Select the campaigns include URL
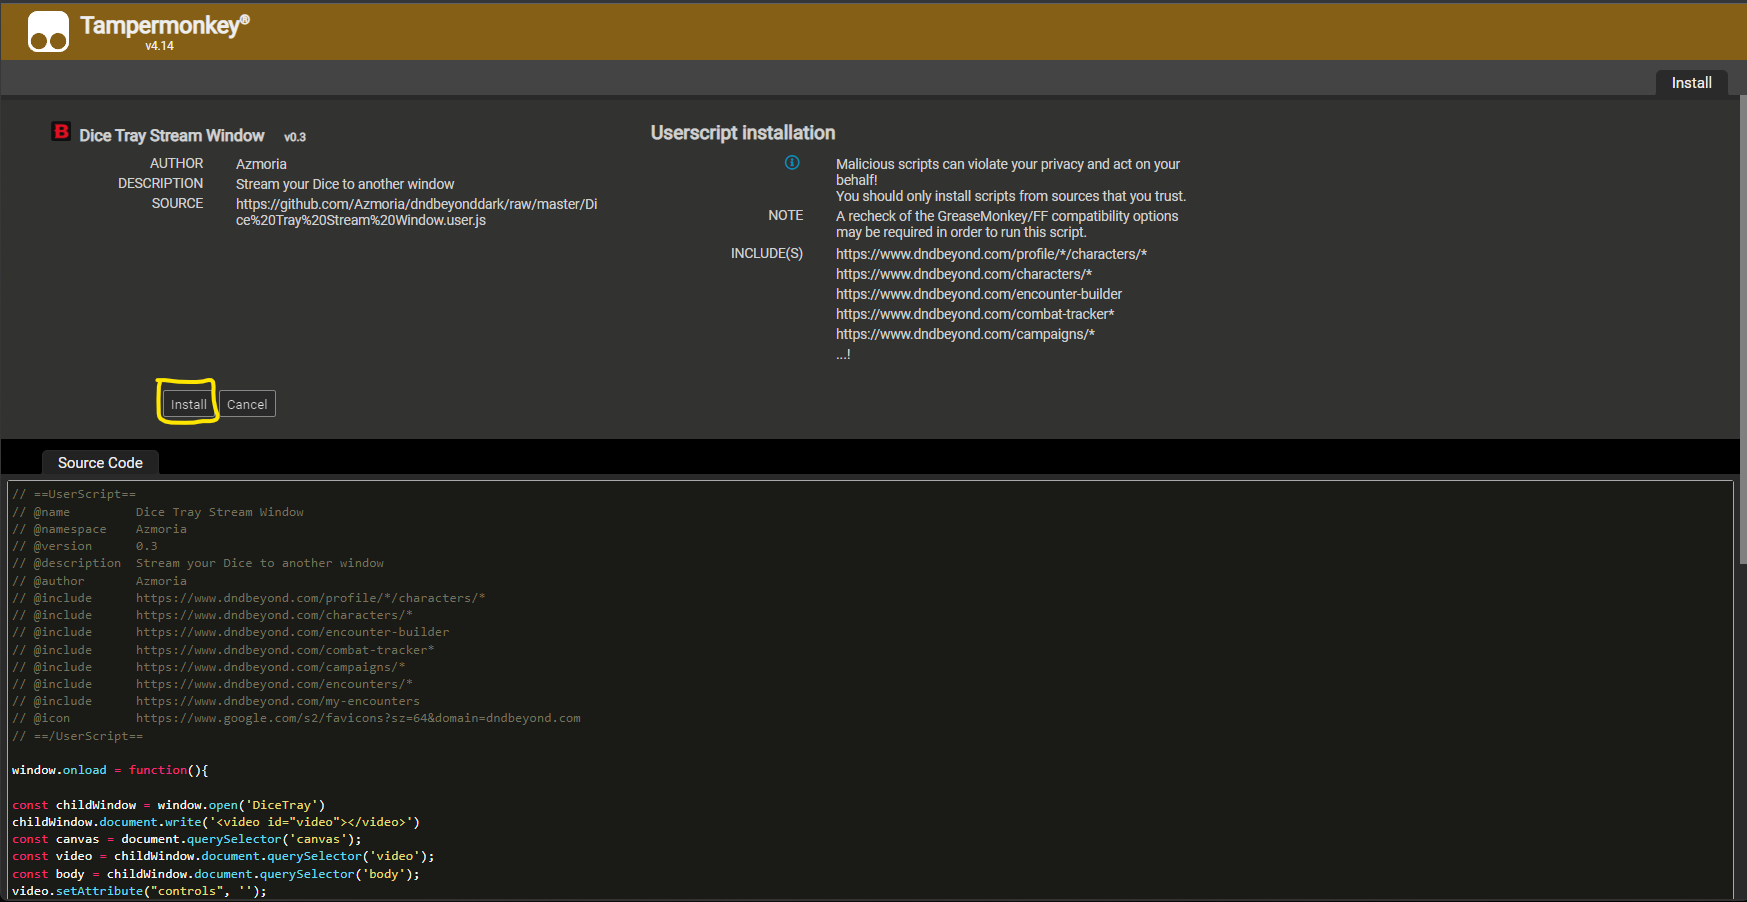Screen dimensions: 1747x902 [x=965, y=333]
